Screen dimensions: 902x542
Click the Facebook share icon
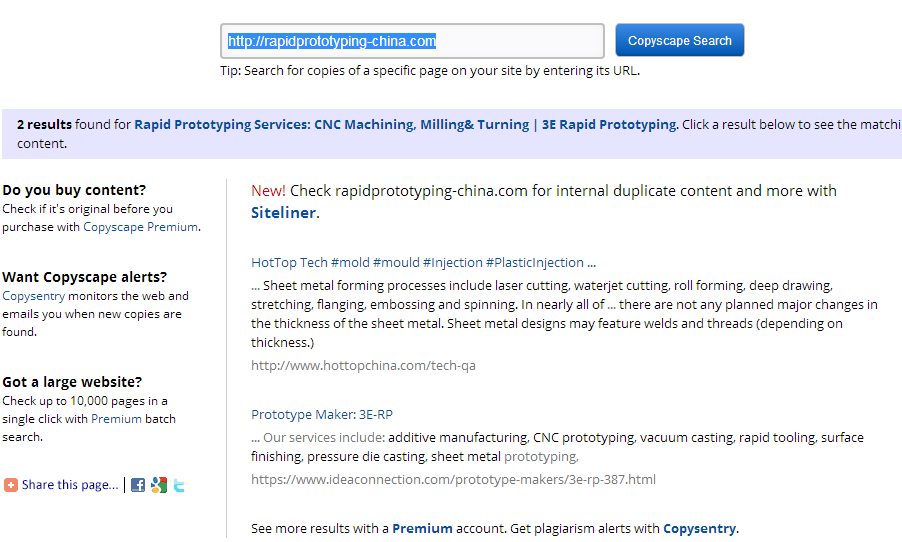(x=138, y=485)
